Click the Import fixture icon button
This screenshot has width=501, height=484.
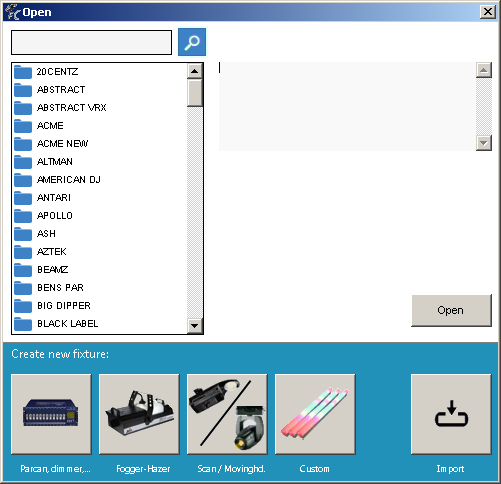tap(451, 414)
